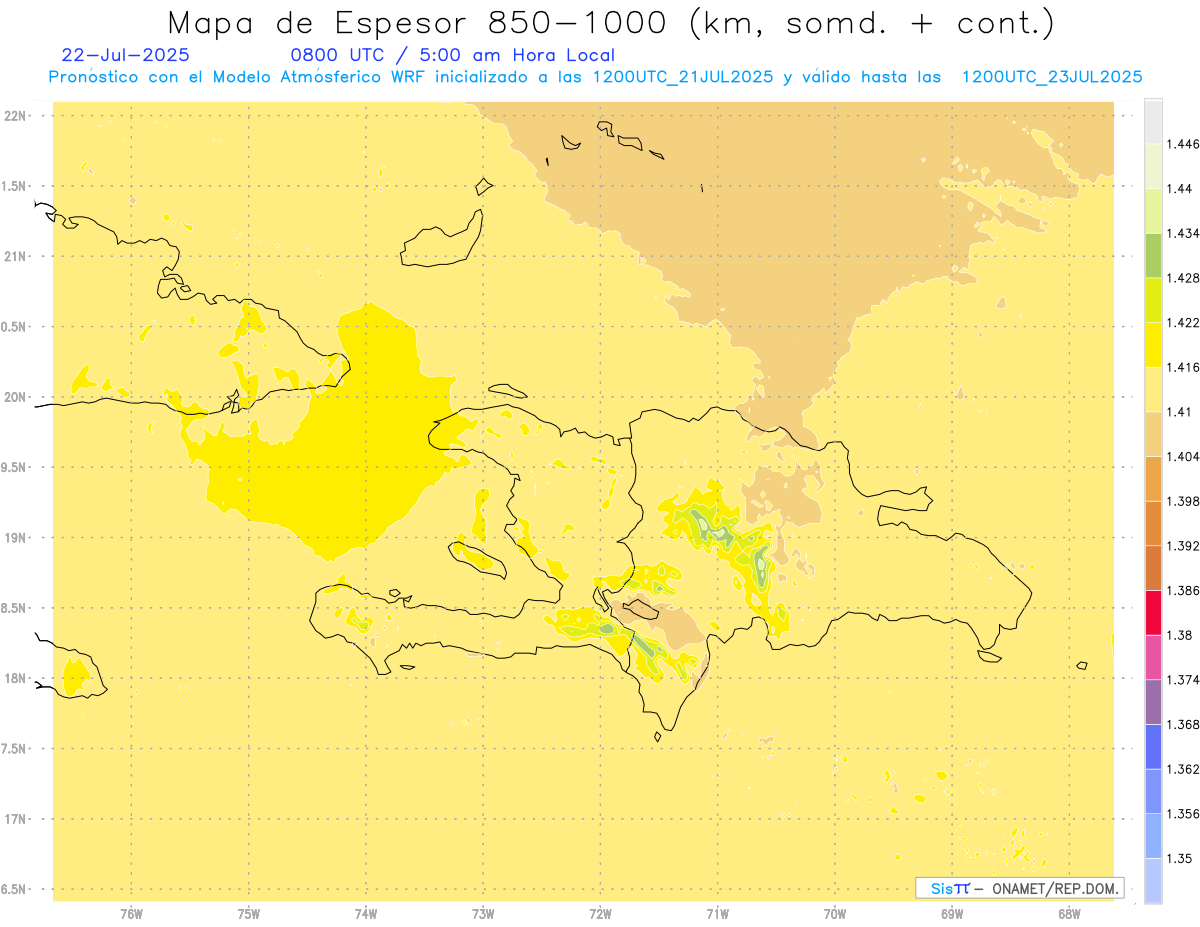Click the color bar value '1.428'
This screenshot has height=927, width=1200.
[1185, 278]
